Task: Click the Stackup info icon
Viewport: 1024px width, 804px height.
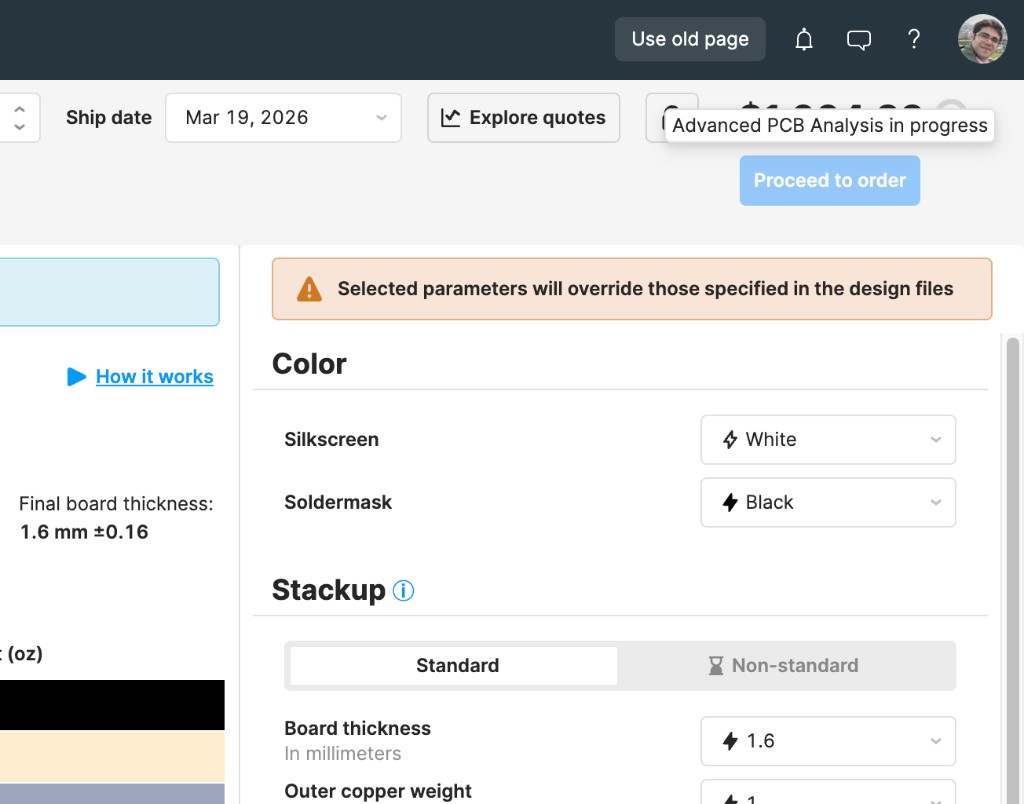Action: 403,590
